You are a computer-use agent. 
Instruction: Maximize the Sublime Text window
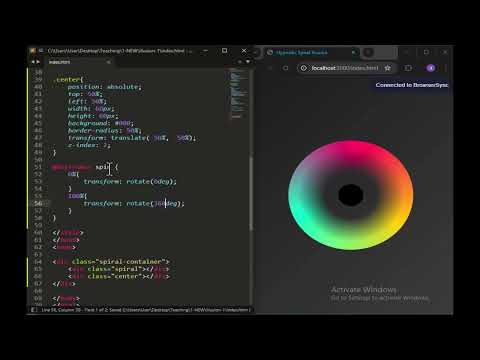(225, 51)
